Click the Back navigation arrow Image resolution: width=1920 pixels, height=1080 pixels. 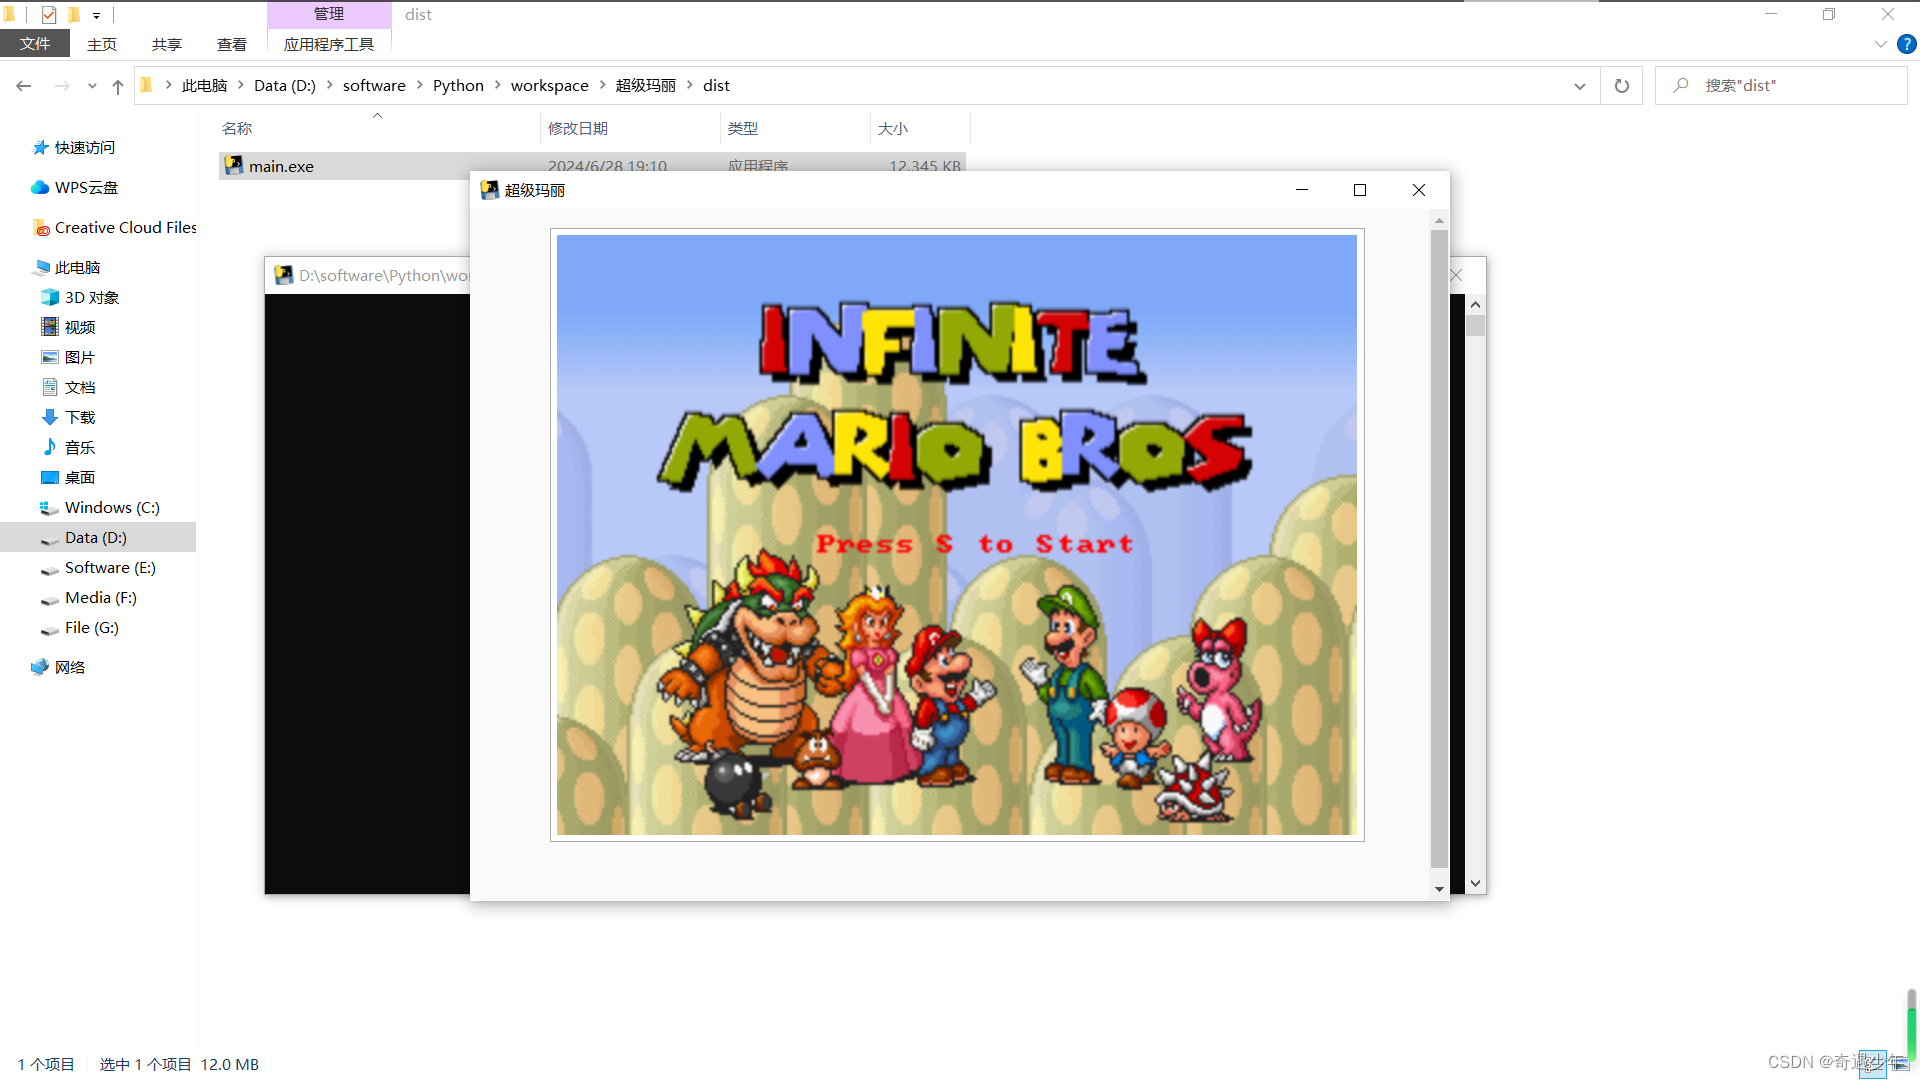click(x=24, y=86)
